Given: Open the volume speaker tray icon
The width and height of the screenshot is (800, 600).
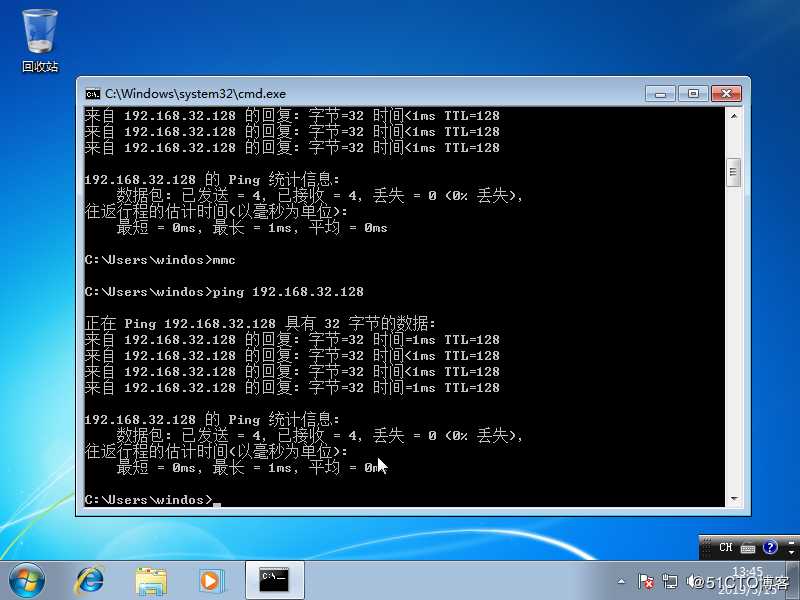Looking at the screenshot, I should coord(692,581).
